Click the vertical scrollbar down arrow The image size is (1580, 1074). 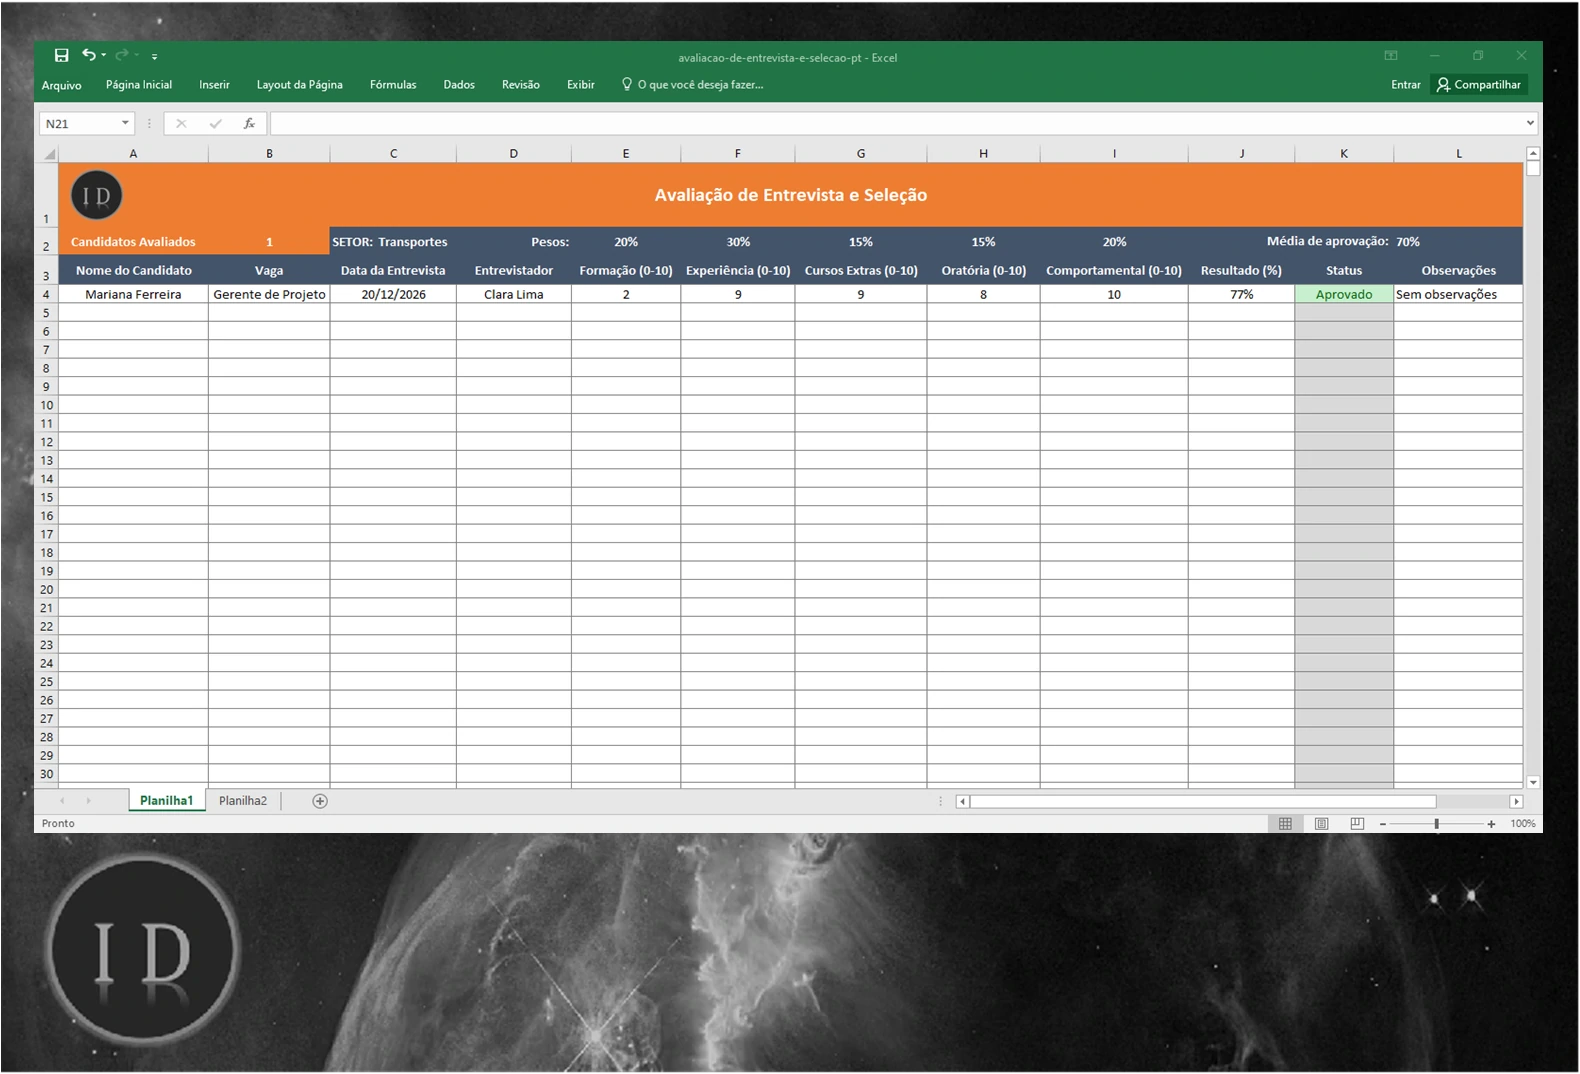[1533, 782]
